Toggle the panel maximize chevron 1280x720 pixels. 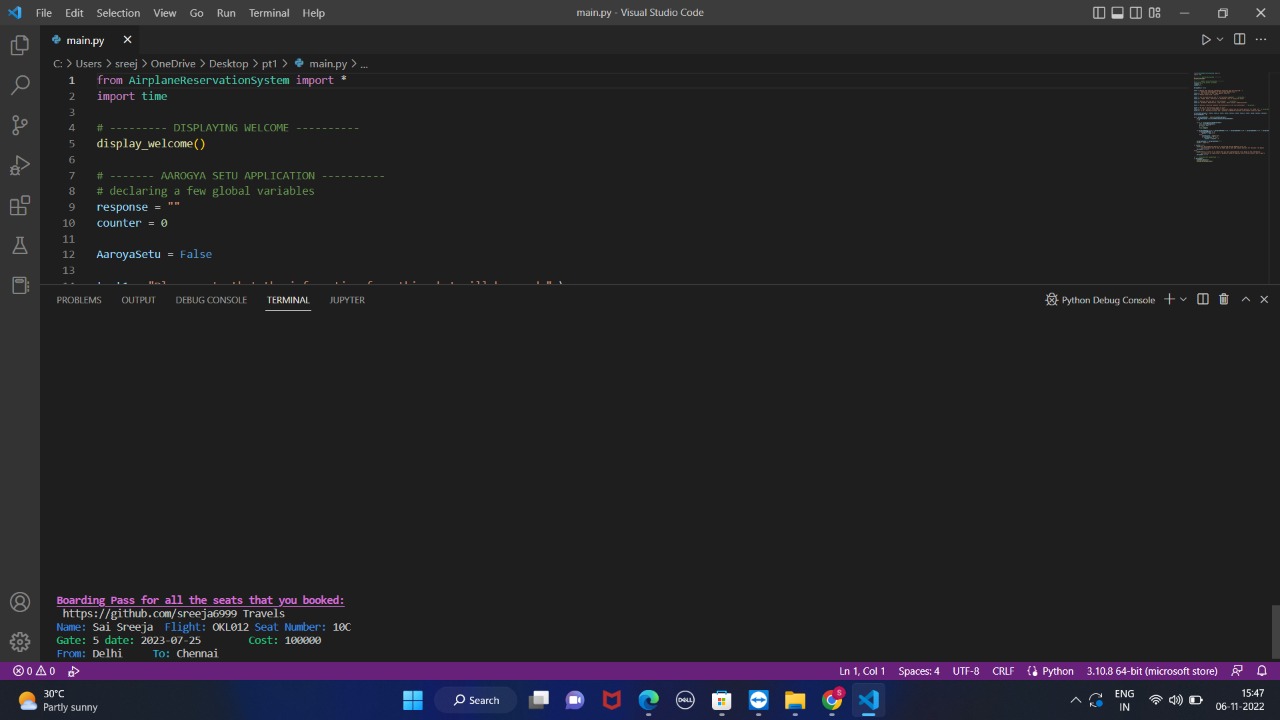point(1245,299)
